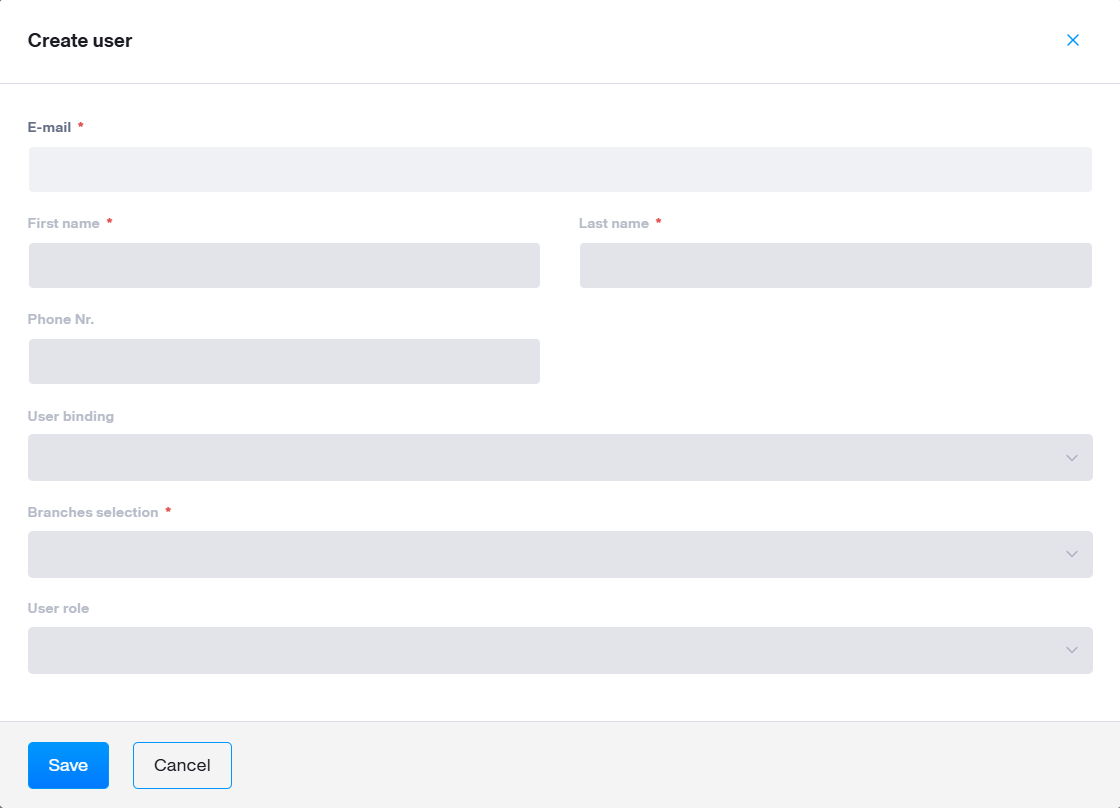Click the Phone Nr. label
Screen dimensions: 1120x808
[60, 318]
